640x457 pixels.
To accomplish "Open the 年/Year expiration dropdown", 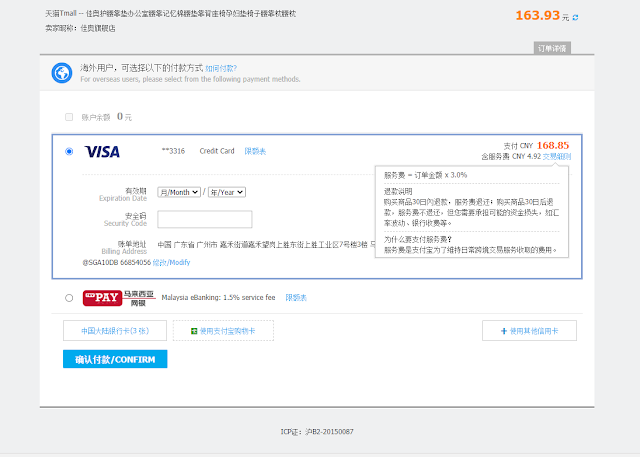I will pyautogui.click(x=227, y=192).
